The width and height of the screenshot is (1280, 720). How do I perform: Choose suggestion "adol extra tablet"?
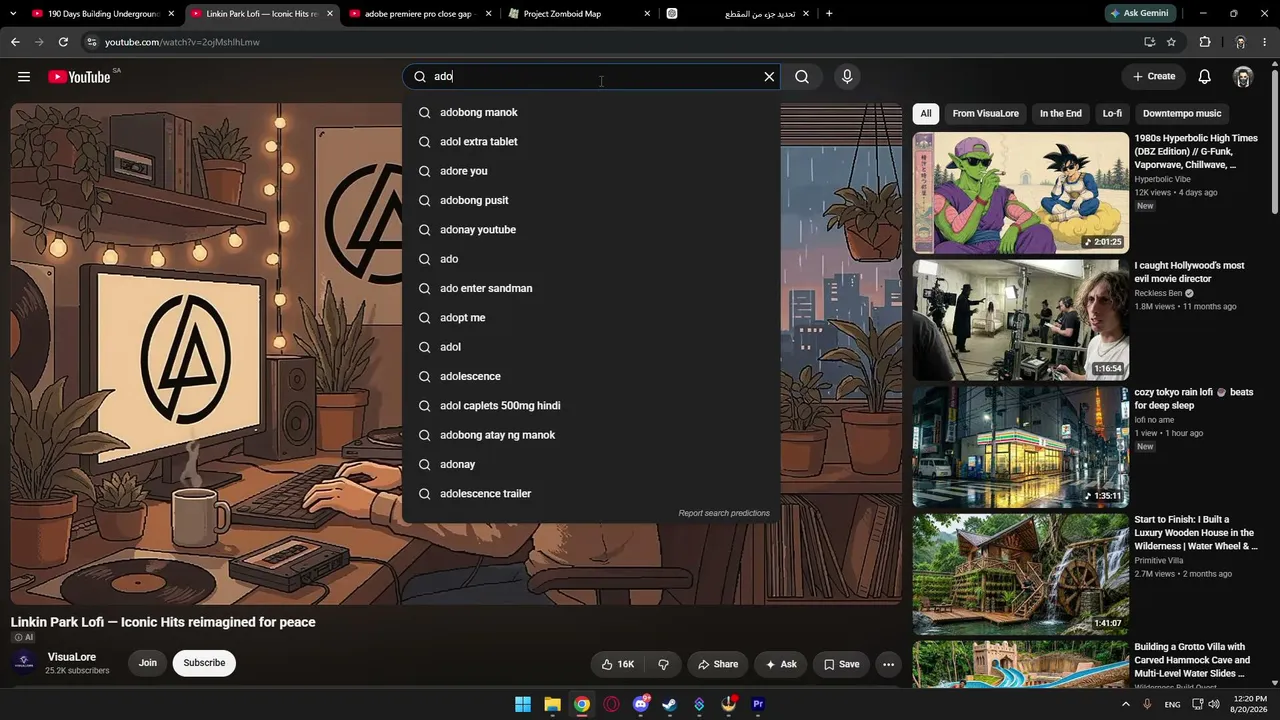coord(591,142)
